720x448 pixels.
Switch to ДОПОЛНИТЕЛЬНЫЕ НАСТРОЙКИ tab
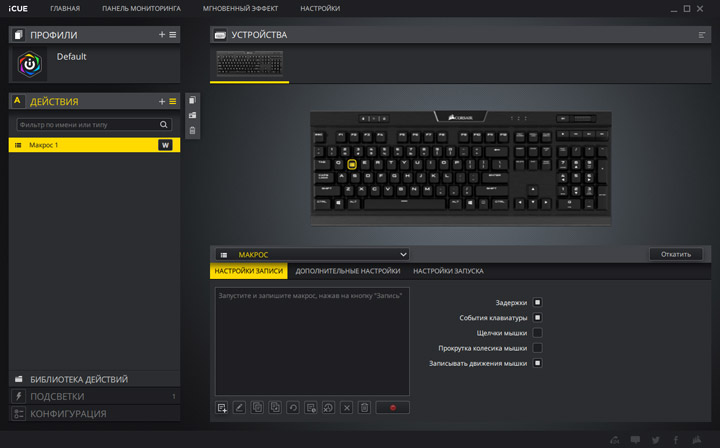click(348, 271)
